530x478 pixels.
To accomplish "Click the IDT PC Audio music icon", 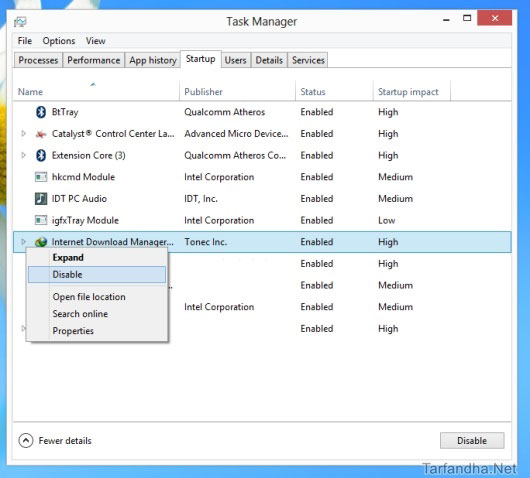I will click(x=41, y=199).
